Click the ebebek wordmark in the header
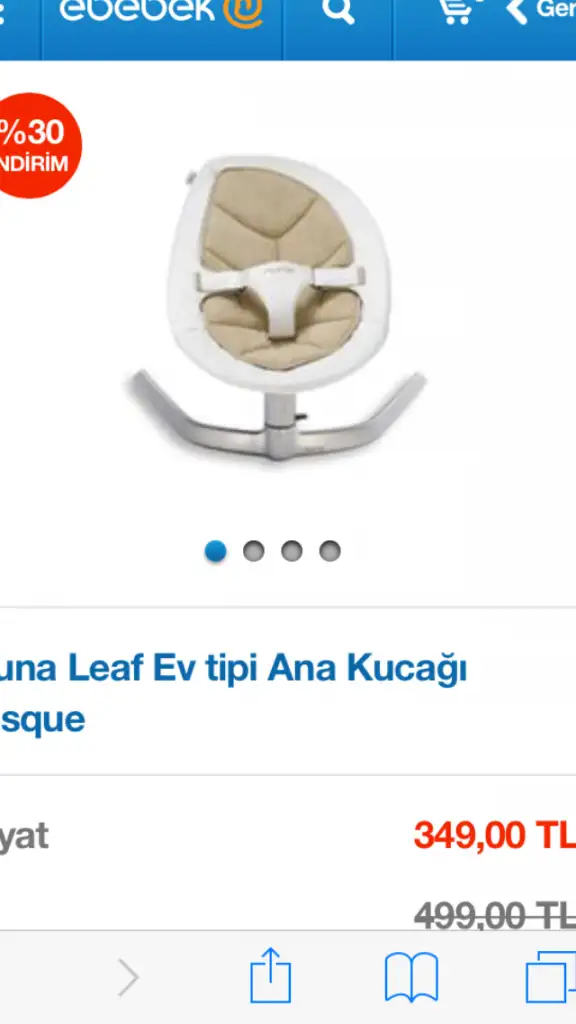576x1024 pixels. pos(137,10)
